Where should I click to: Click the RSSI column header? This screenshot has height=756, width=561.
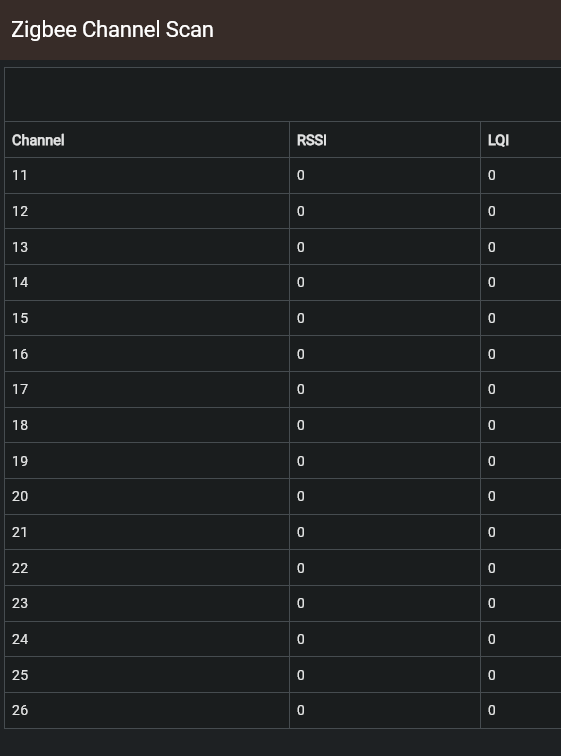(x=311, y=140)
